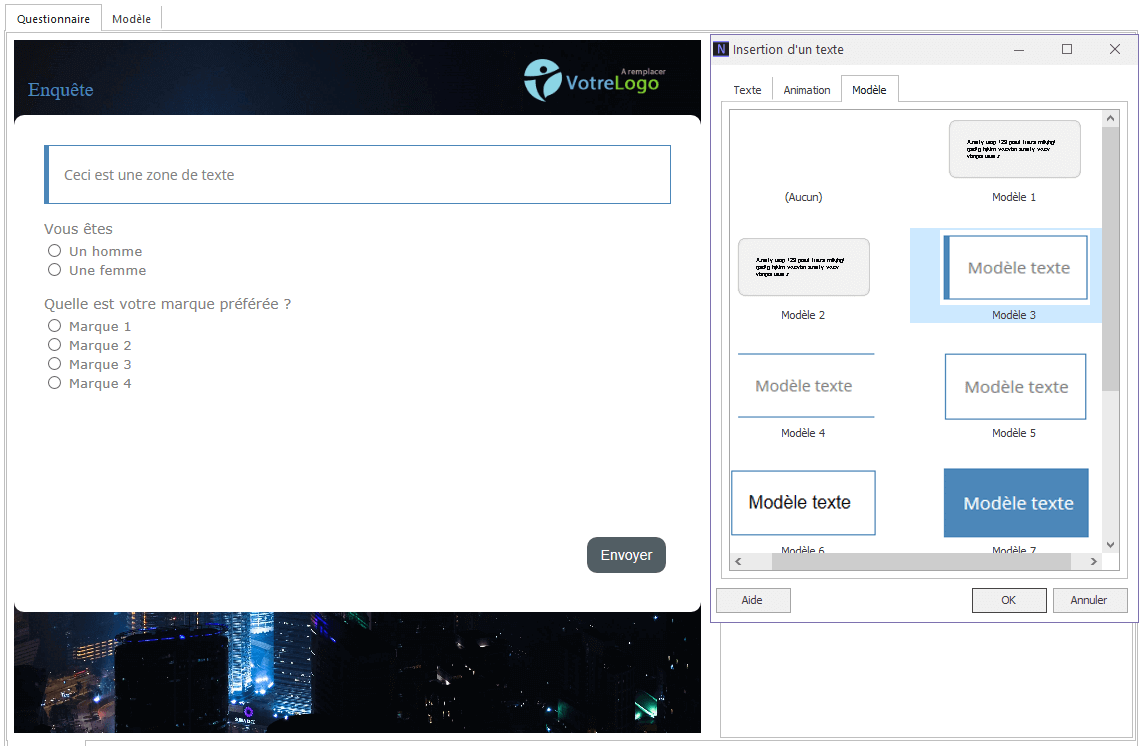Select the dialog's Modèle tab
Image resolution: width=1143 pixels, height=746 pixels.
click(869, 90)
